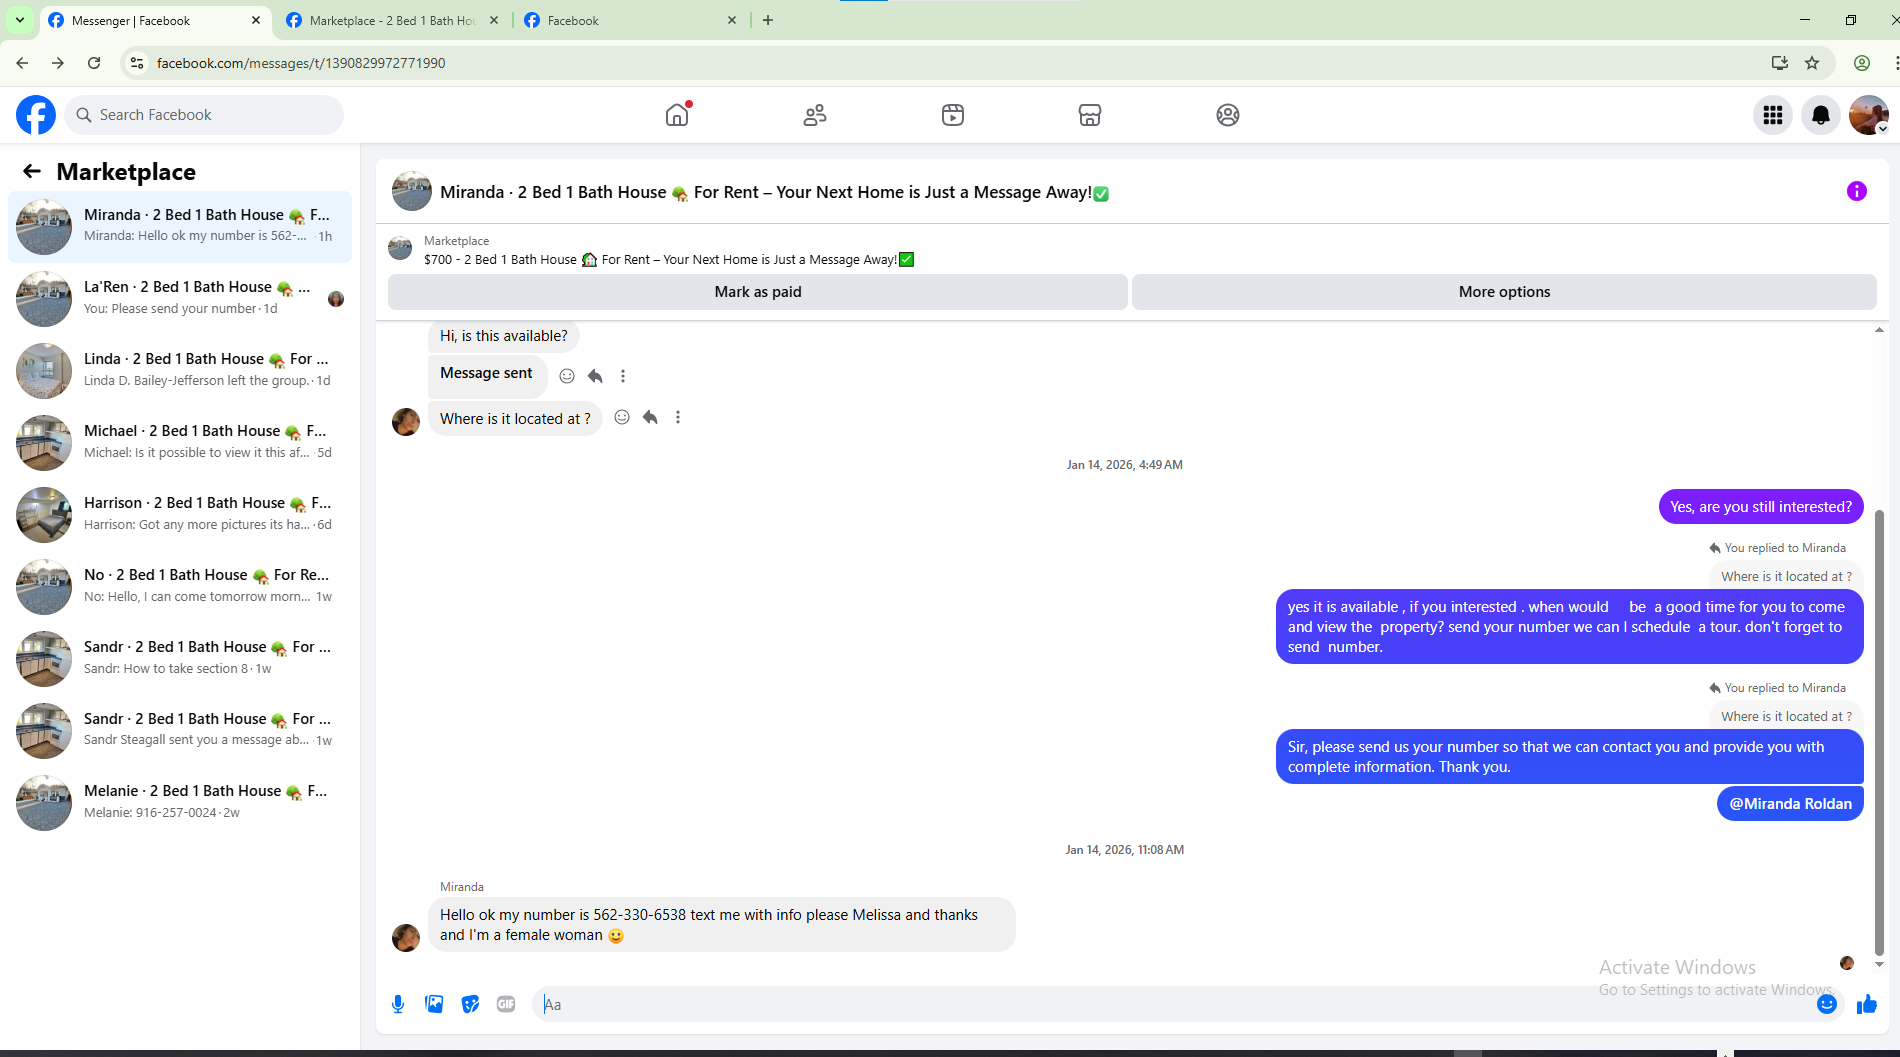Open more options for Message sent
This screenshot has height=1057, width=1900.
tap(623, 376)
